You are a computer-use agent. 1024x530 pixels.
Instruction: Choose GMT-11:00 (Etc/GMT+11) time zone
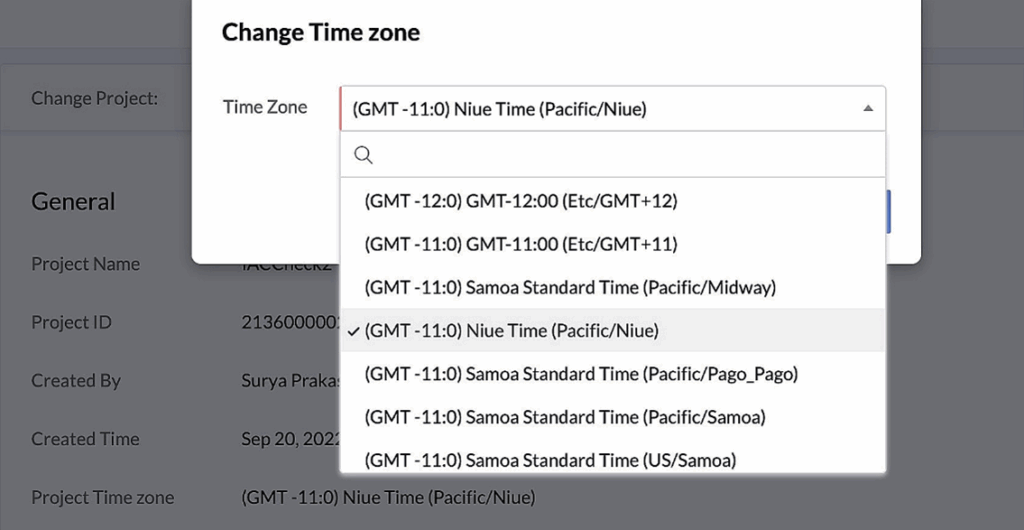[x=521, y=244]
